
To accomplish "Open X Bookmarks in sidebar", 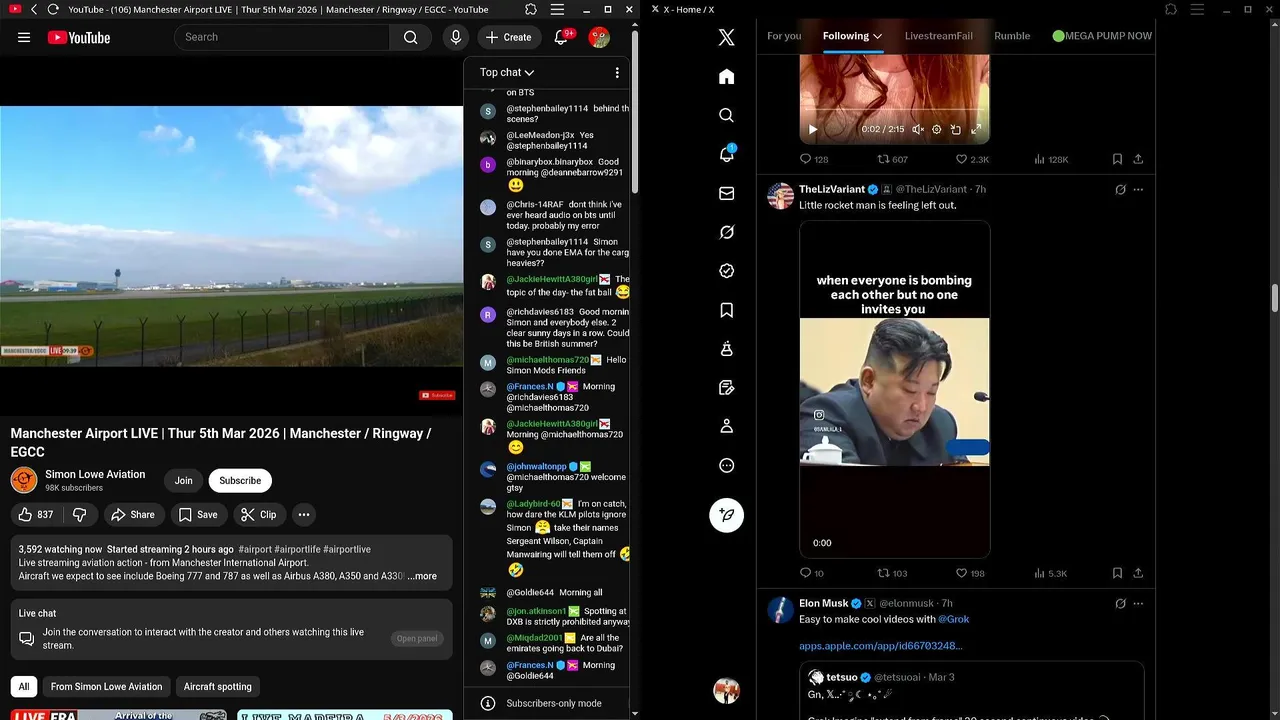I will pos(727,310).
